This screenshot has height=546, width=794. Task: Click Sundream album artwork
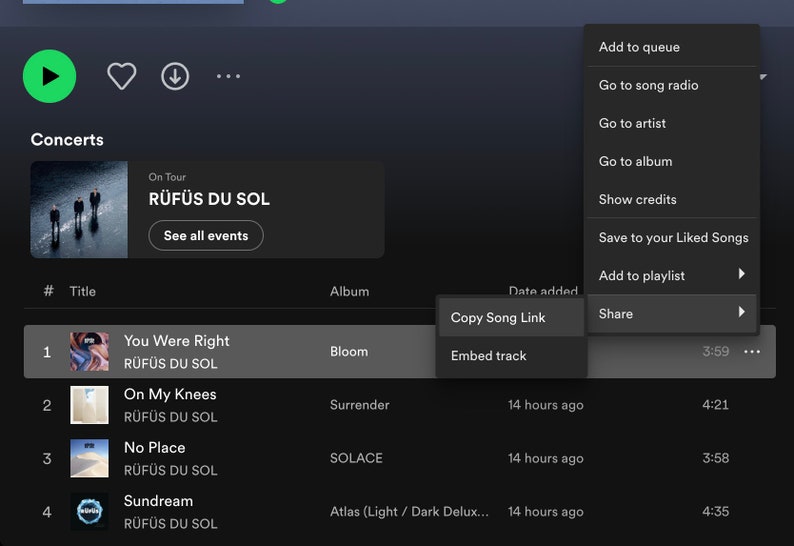(x=89, y=511)
